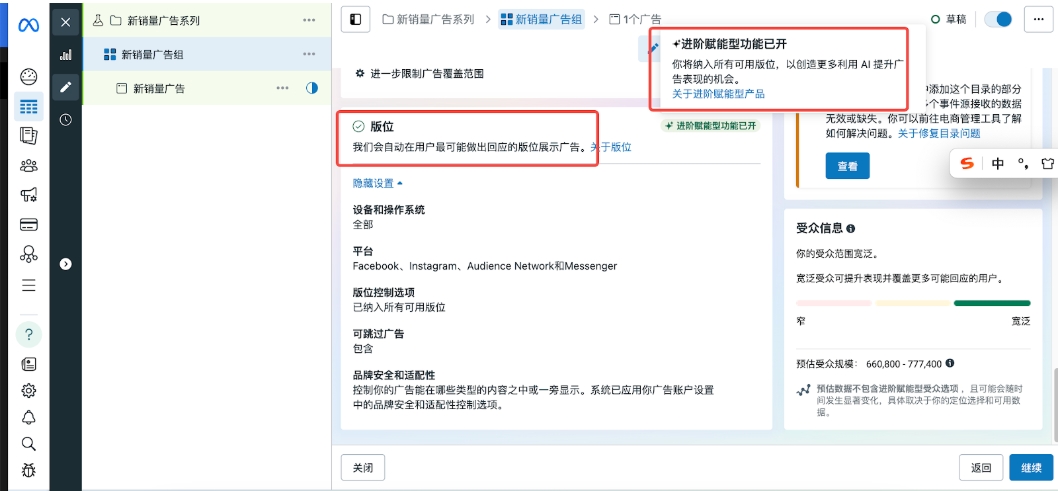Open the megaphone advertising settings icon
This screenshot has height=491, width=1058.
coord(28,195)
